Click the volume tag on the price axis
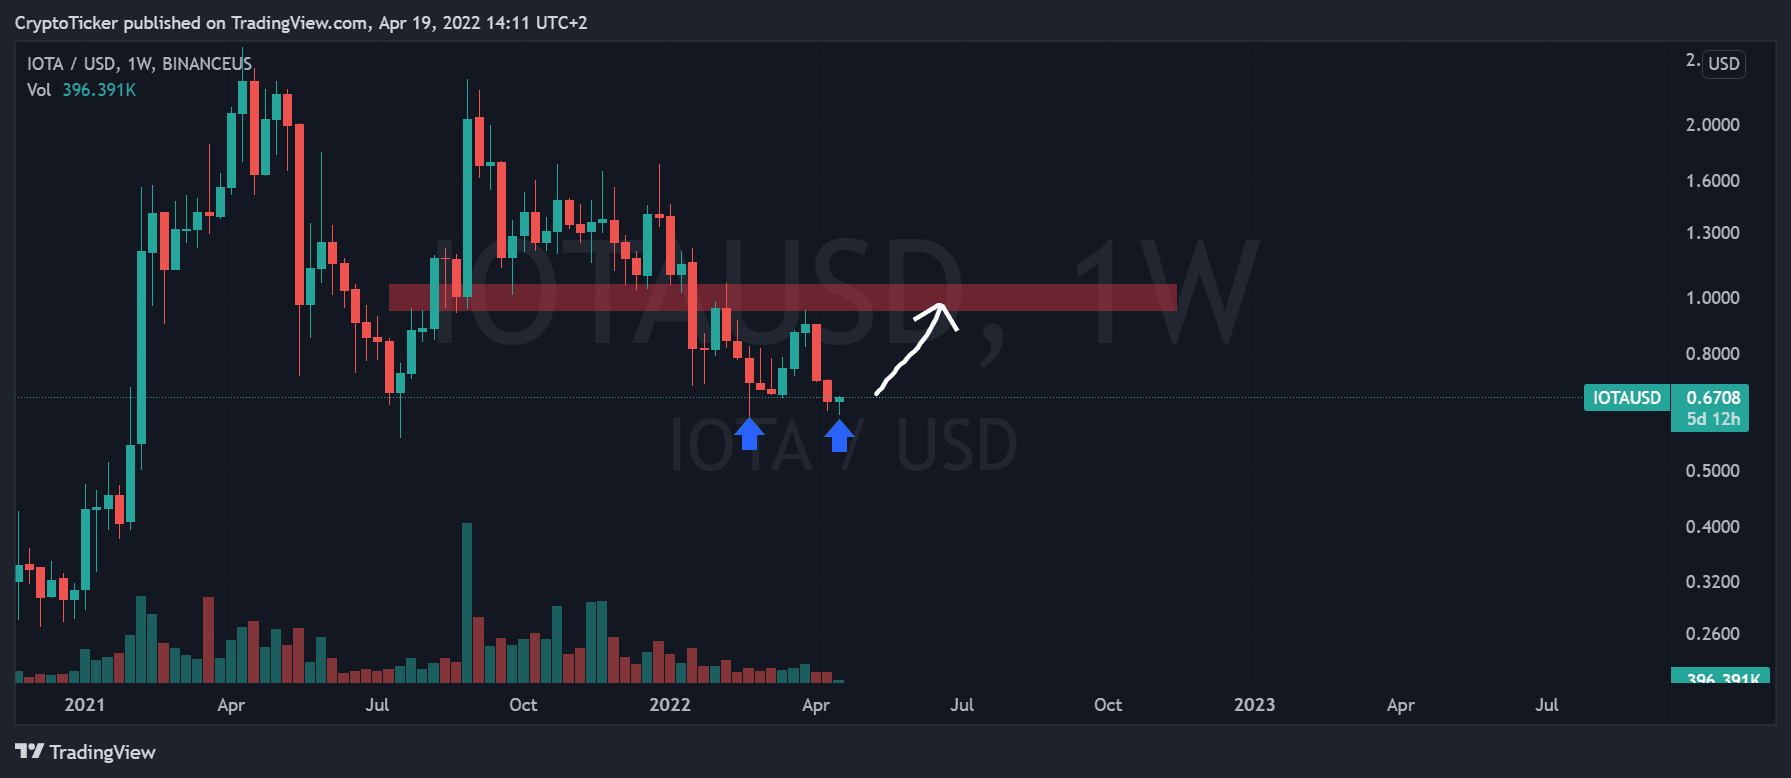1791x778 pixels. tap(1720, 677)
